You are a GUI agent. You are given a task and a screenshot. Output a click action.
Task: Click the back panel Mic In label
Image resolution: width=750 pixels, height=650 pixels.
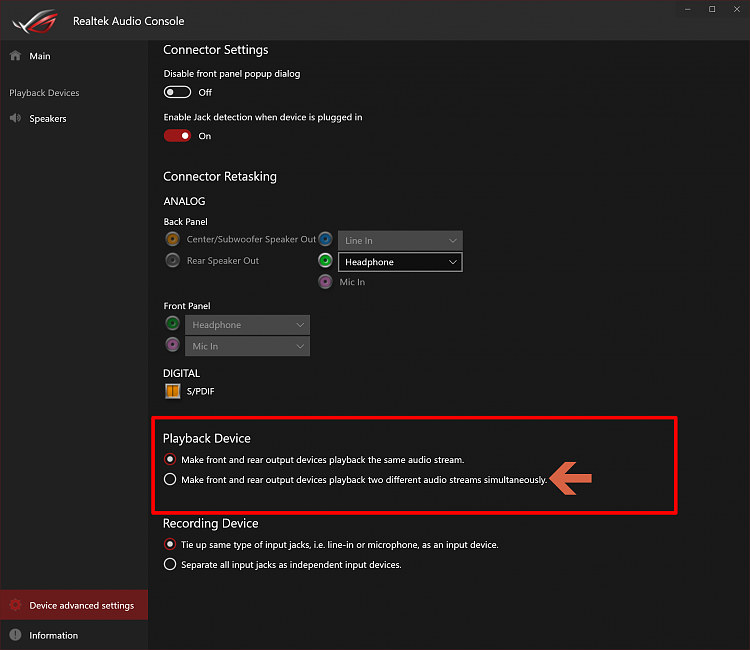(352, 282)
